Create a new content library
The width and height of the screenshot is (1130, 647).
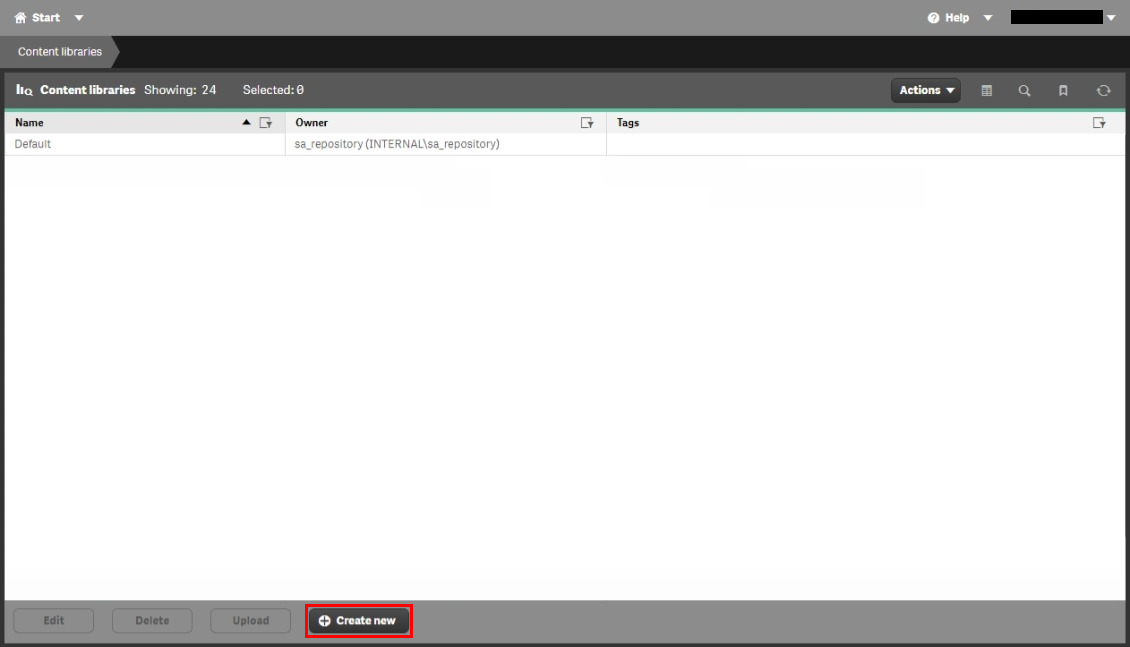[x=358, y=620]
